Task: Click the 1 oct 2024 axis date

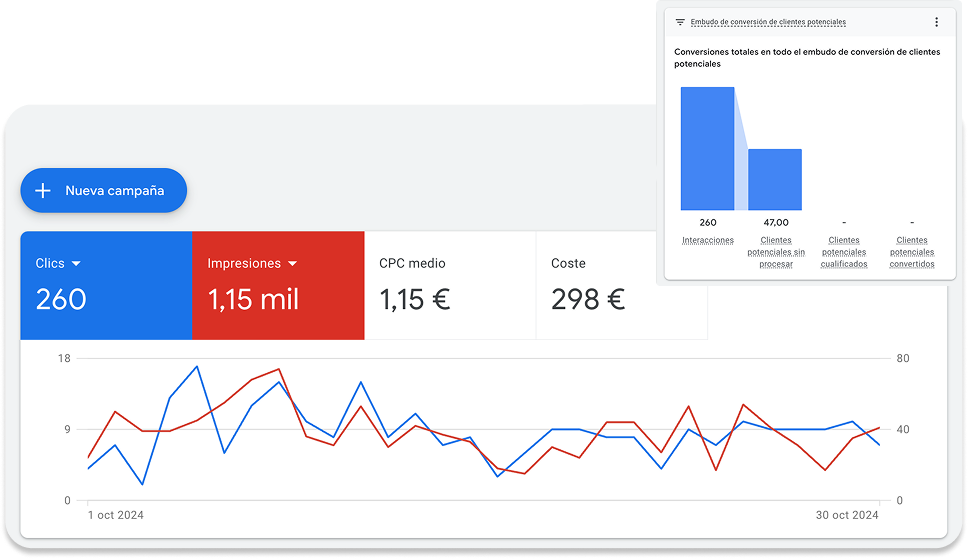Action: pos(118,516)
